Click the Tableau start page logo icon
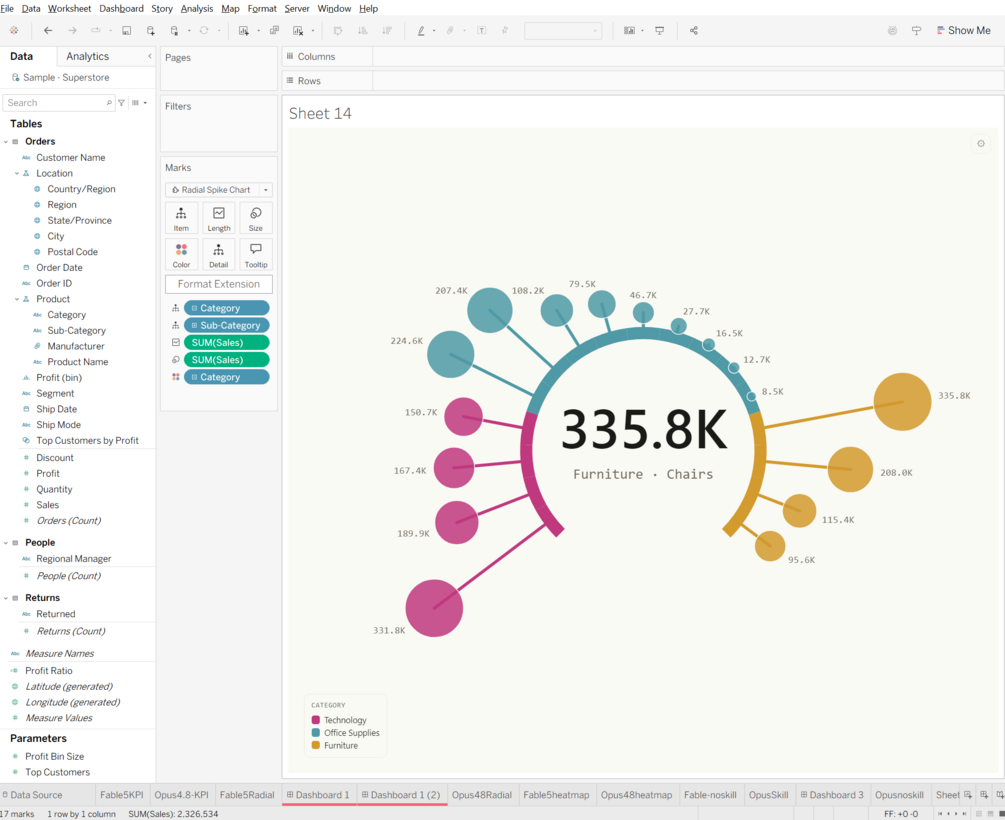The width and height of the screenshot is (1005, 820). click(14, 30)
